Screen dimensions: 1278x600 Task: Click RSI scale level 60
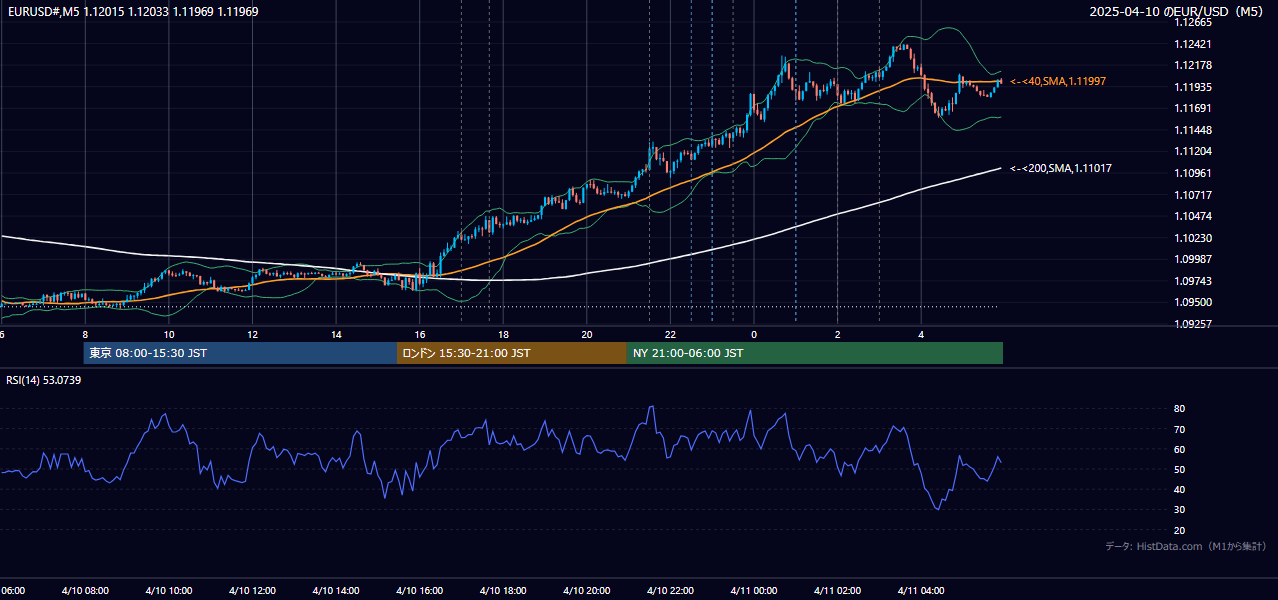click(x=1179, y=449)
